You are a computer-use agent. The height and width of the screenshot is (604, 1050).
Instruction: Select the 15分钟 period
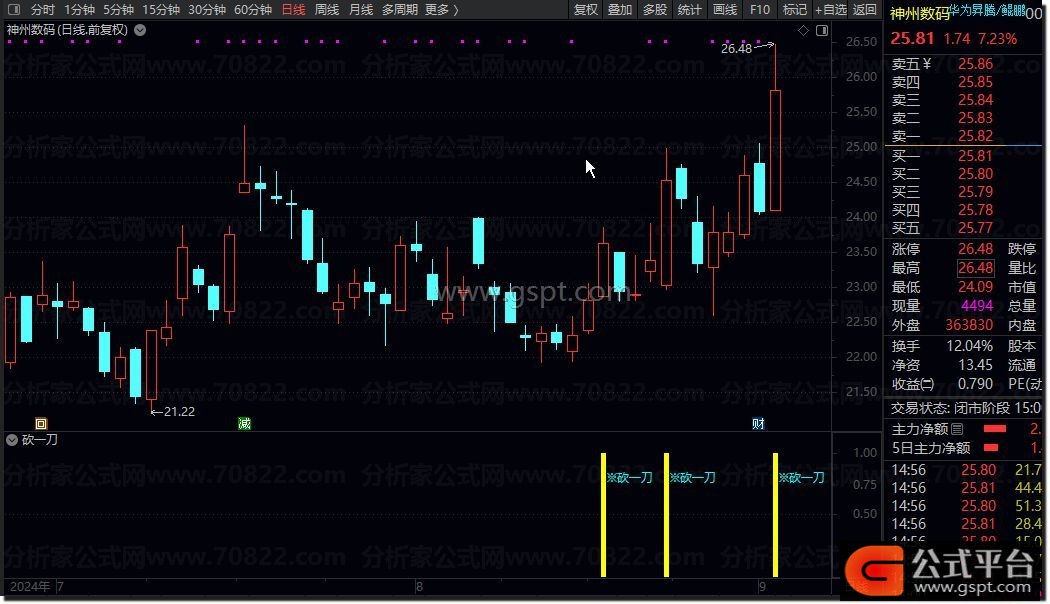(161, 9)
